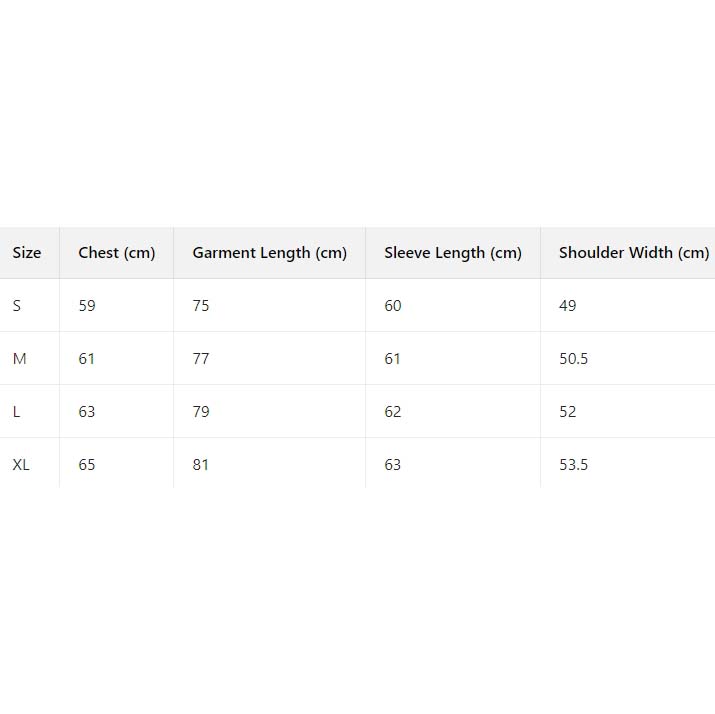The height and width of the screenshot is (714, 715).
Task: Click chest value 65 for size XL
Action: tap(87, 465)
